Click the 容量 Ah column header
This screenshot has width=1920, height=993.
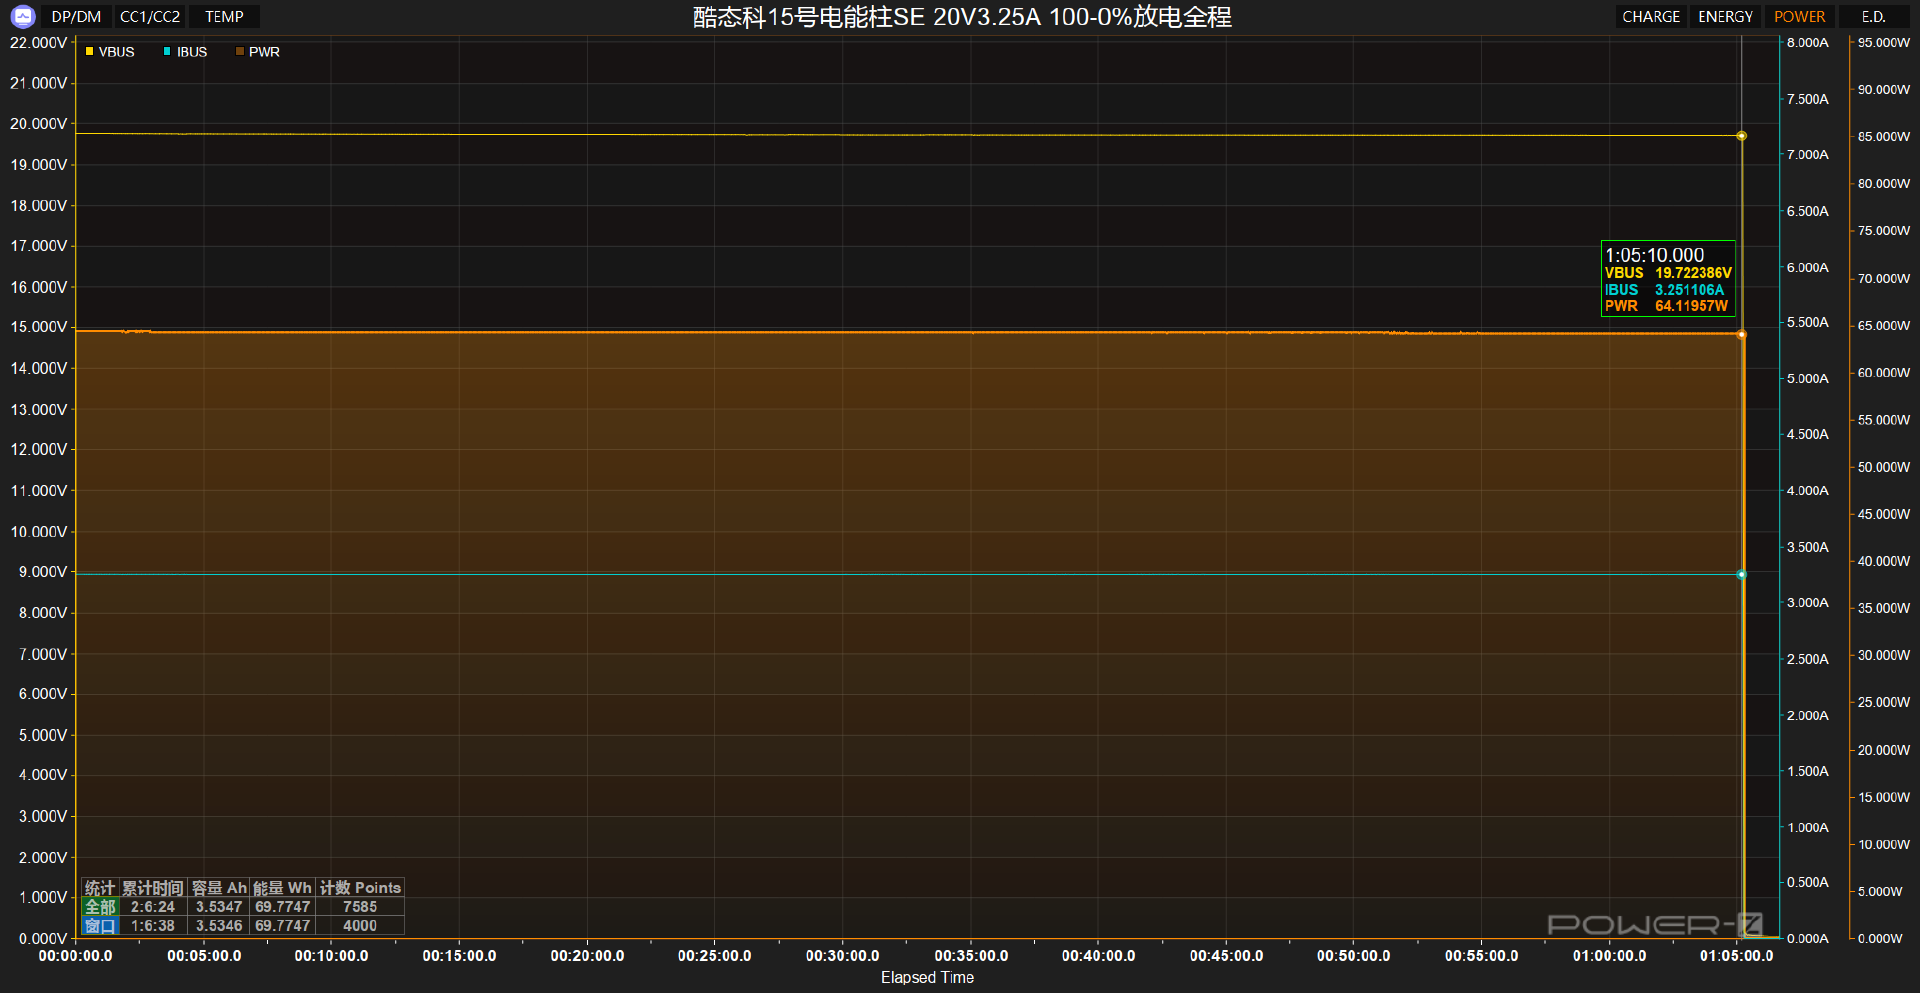pos(219,888)
